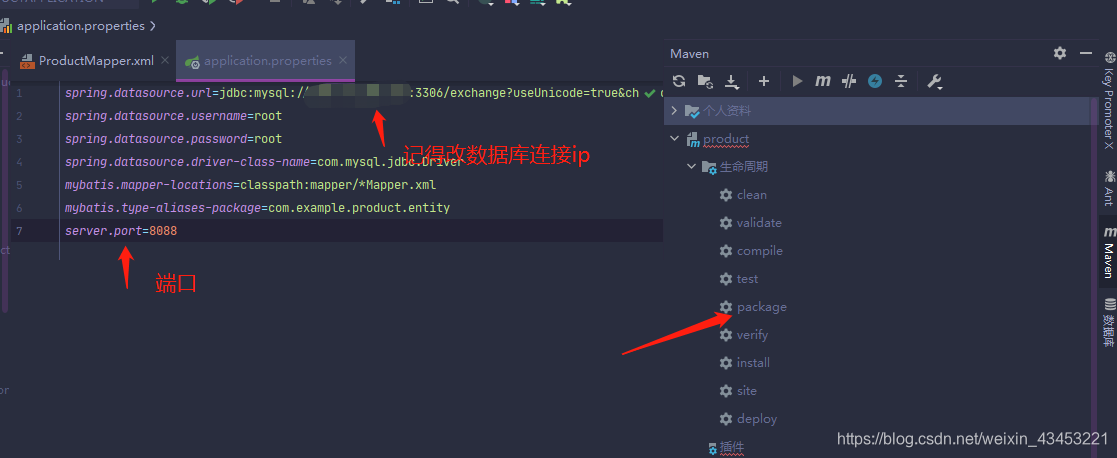Place cursor in spring.datasource.url line

[x=352, y=93]
